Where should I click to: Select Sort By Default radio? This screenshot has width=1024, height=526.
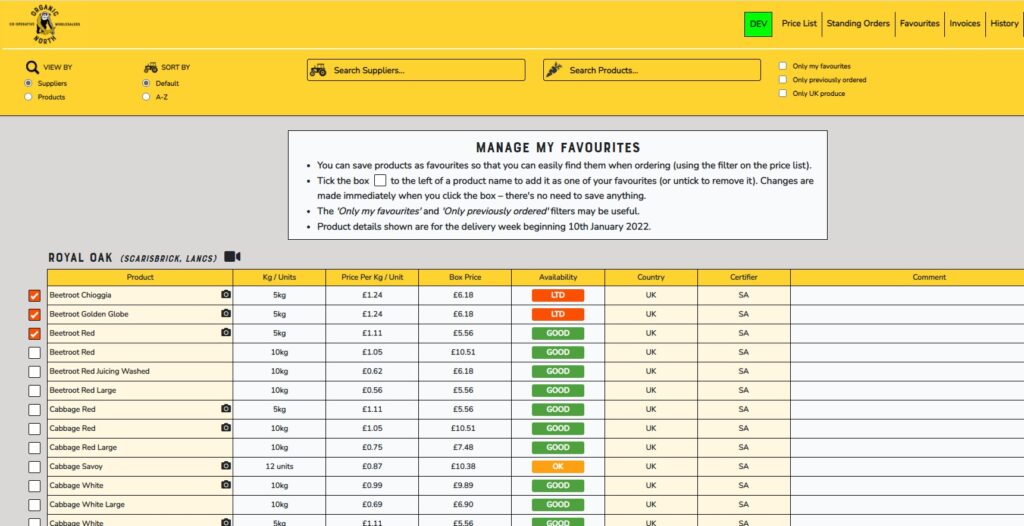[146, 83]
